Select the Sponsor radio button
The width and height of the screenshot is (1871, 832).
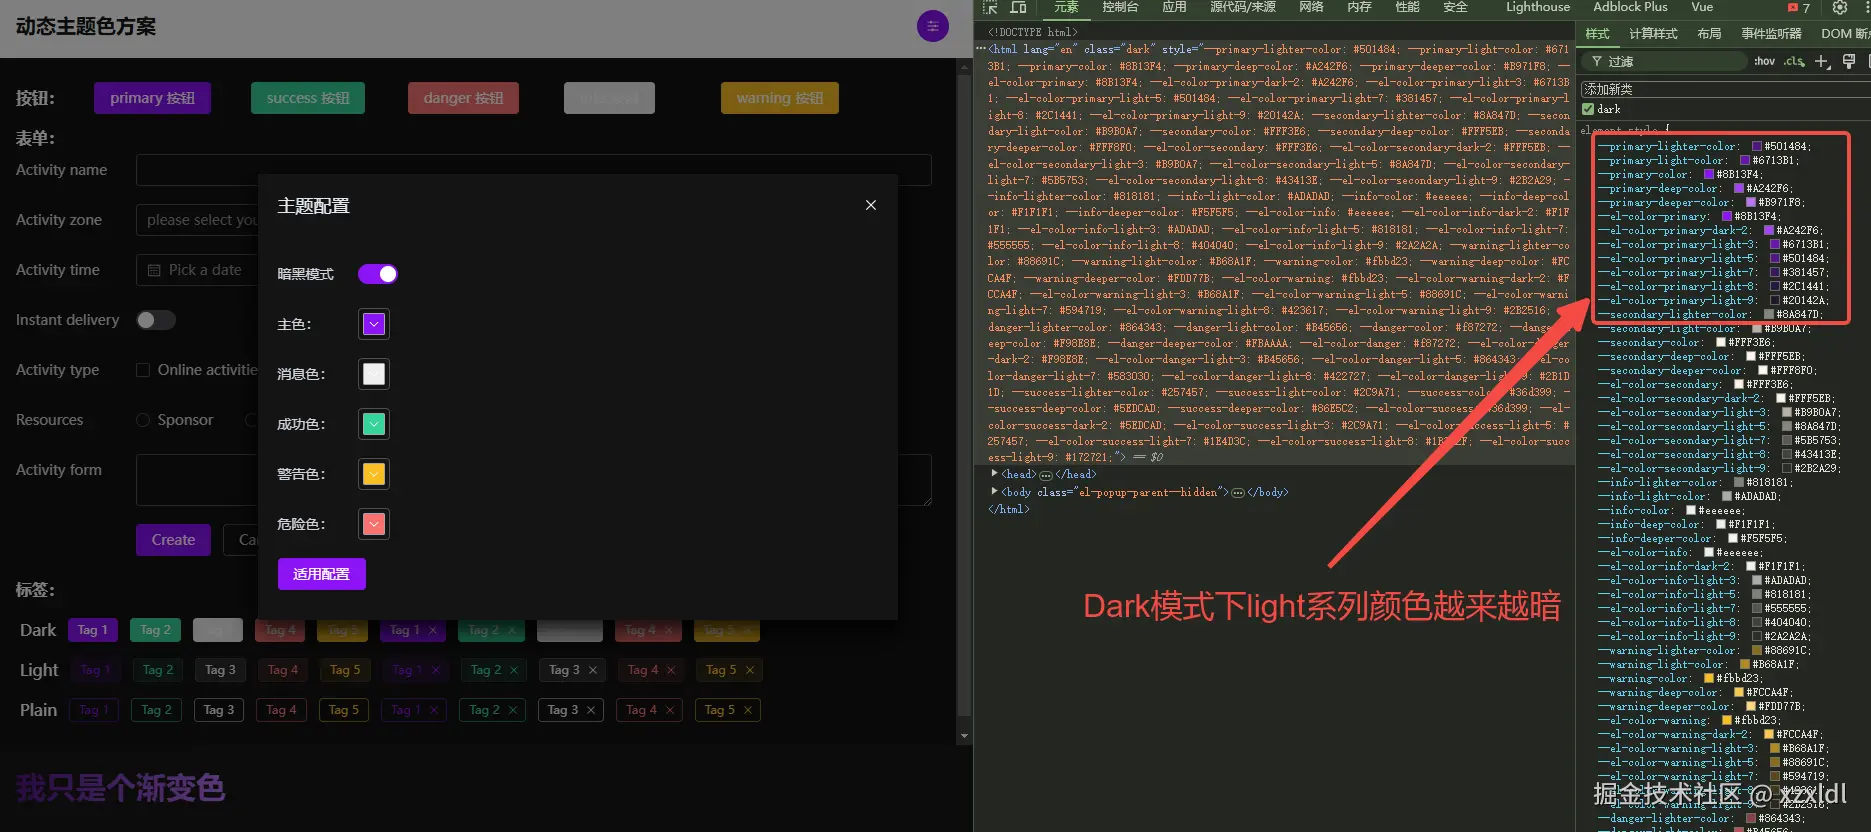pyautogui.click(x=143, y=420)
